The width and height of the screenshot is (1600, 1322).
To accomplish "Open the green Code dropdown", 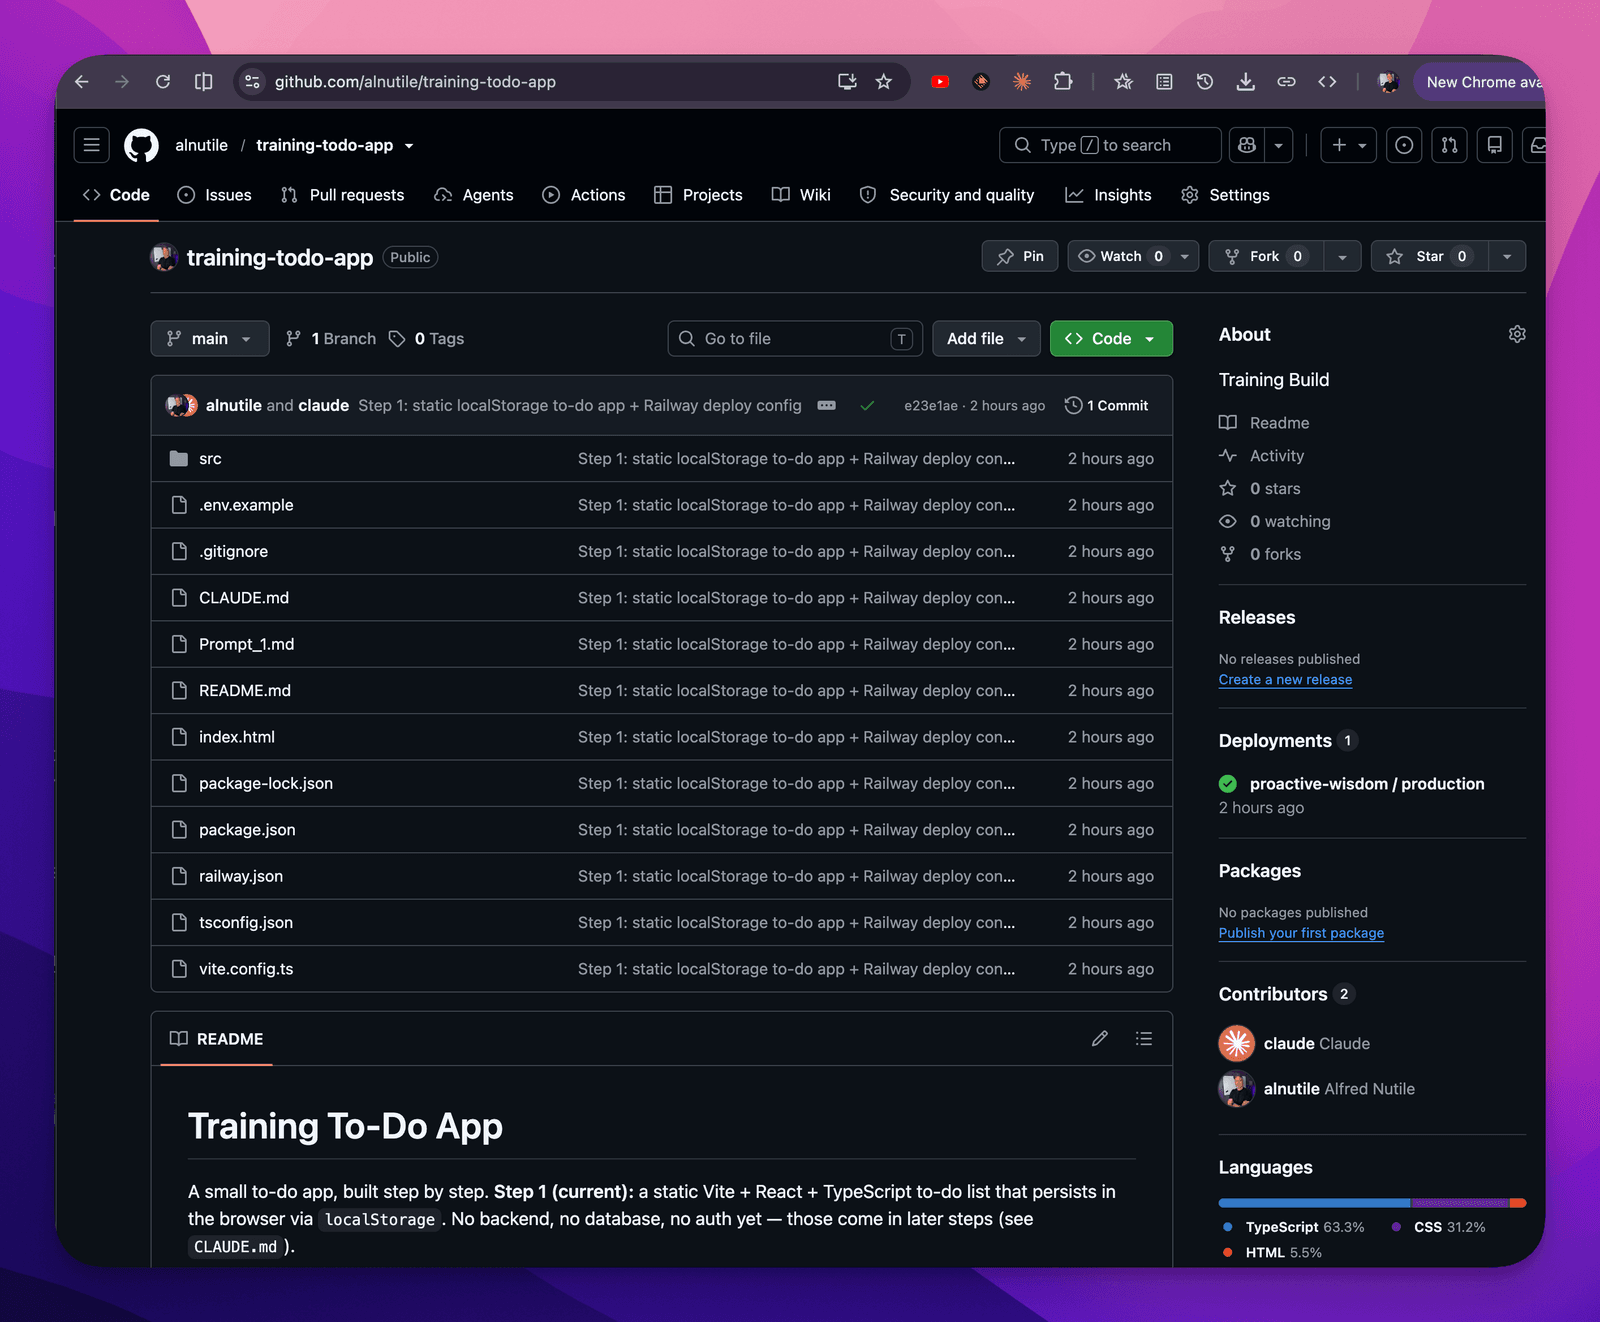I will coord(1111,339).
